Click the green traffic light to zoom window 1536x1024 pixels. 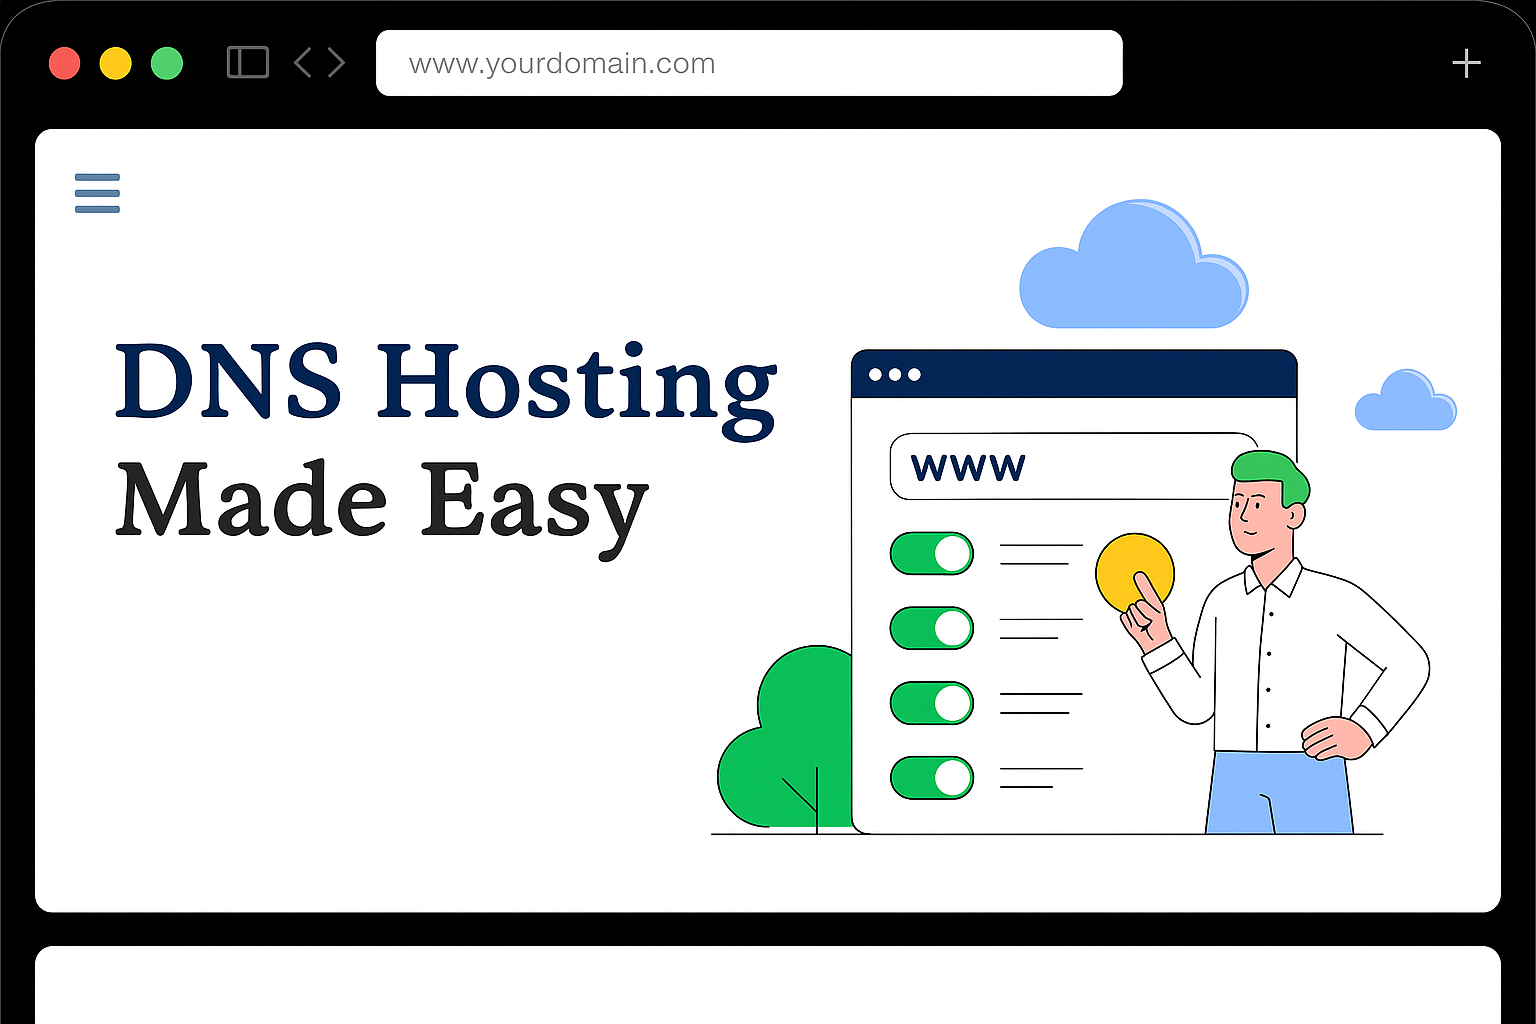coord(167,62)
